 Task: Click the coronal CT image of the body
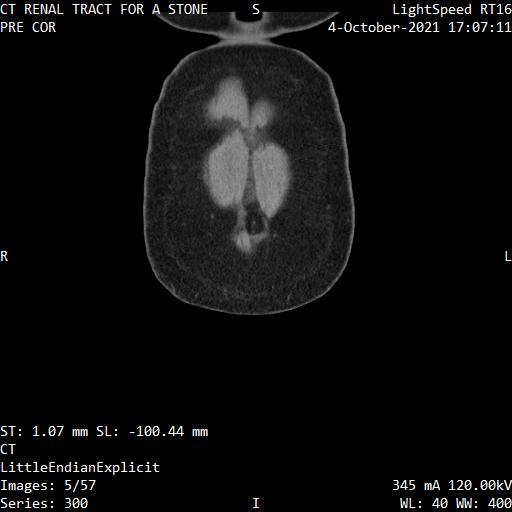coord(248,163)
